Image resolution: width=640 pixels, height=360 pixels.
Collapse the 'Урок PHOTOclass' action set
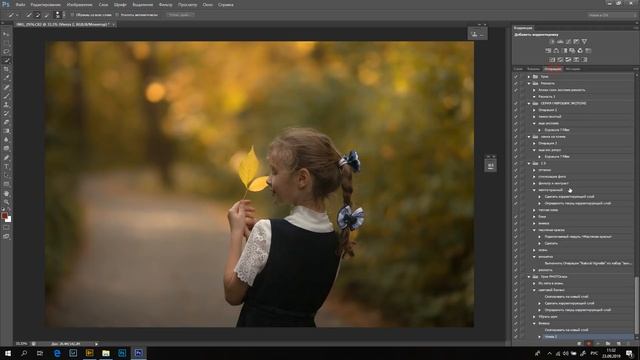(x=529, y=276)
